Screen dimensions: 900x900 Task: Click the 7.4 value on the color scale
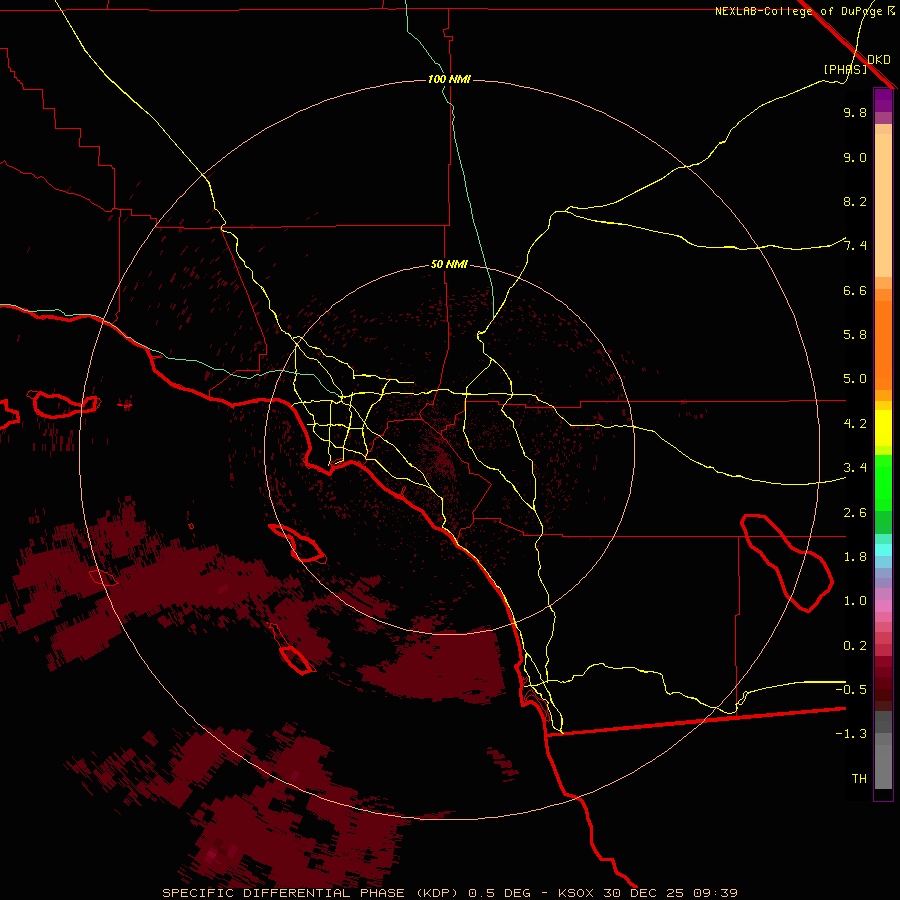(x=855, y=246)
